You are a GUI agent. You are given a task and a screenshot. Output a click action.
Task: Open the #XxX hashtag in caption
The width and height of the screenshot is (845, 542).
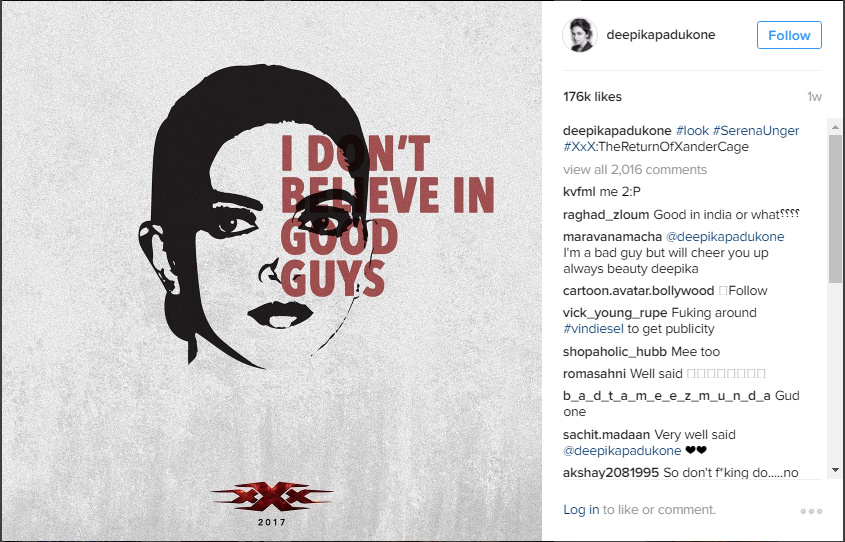click(579, 147)
